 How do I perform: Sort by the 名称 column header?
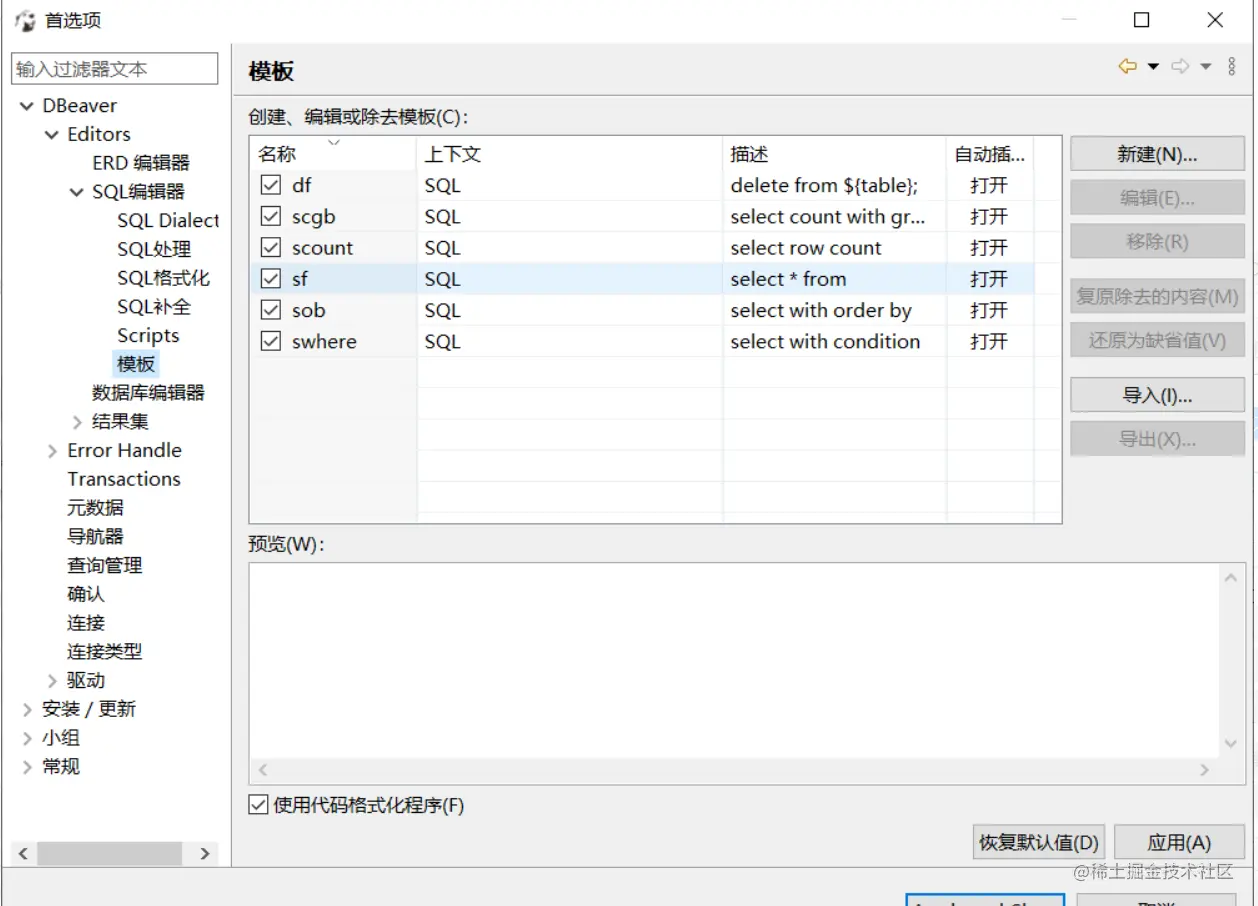[x=333, y=154]
